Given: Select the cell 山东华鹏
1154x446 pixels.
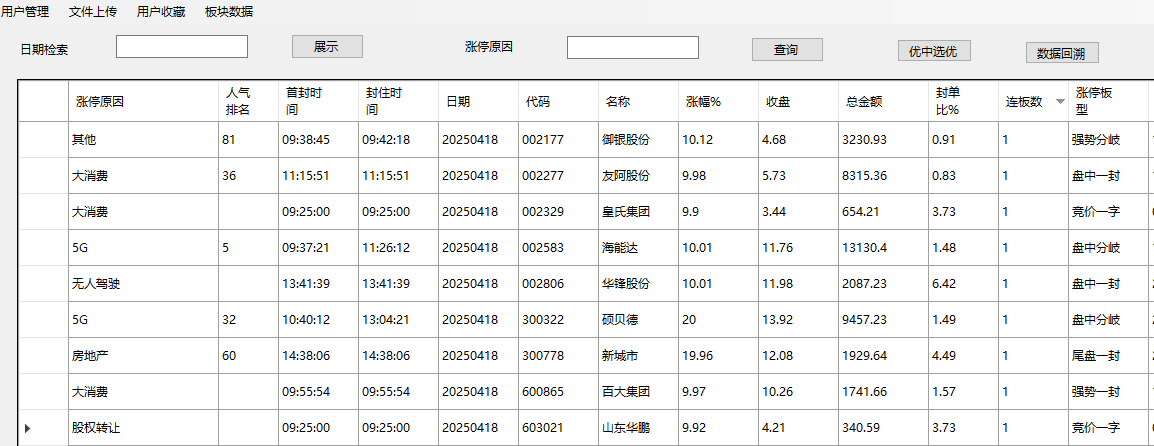Looking at the screenshot, I should click(x=638, y=428).
